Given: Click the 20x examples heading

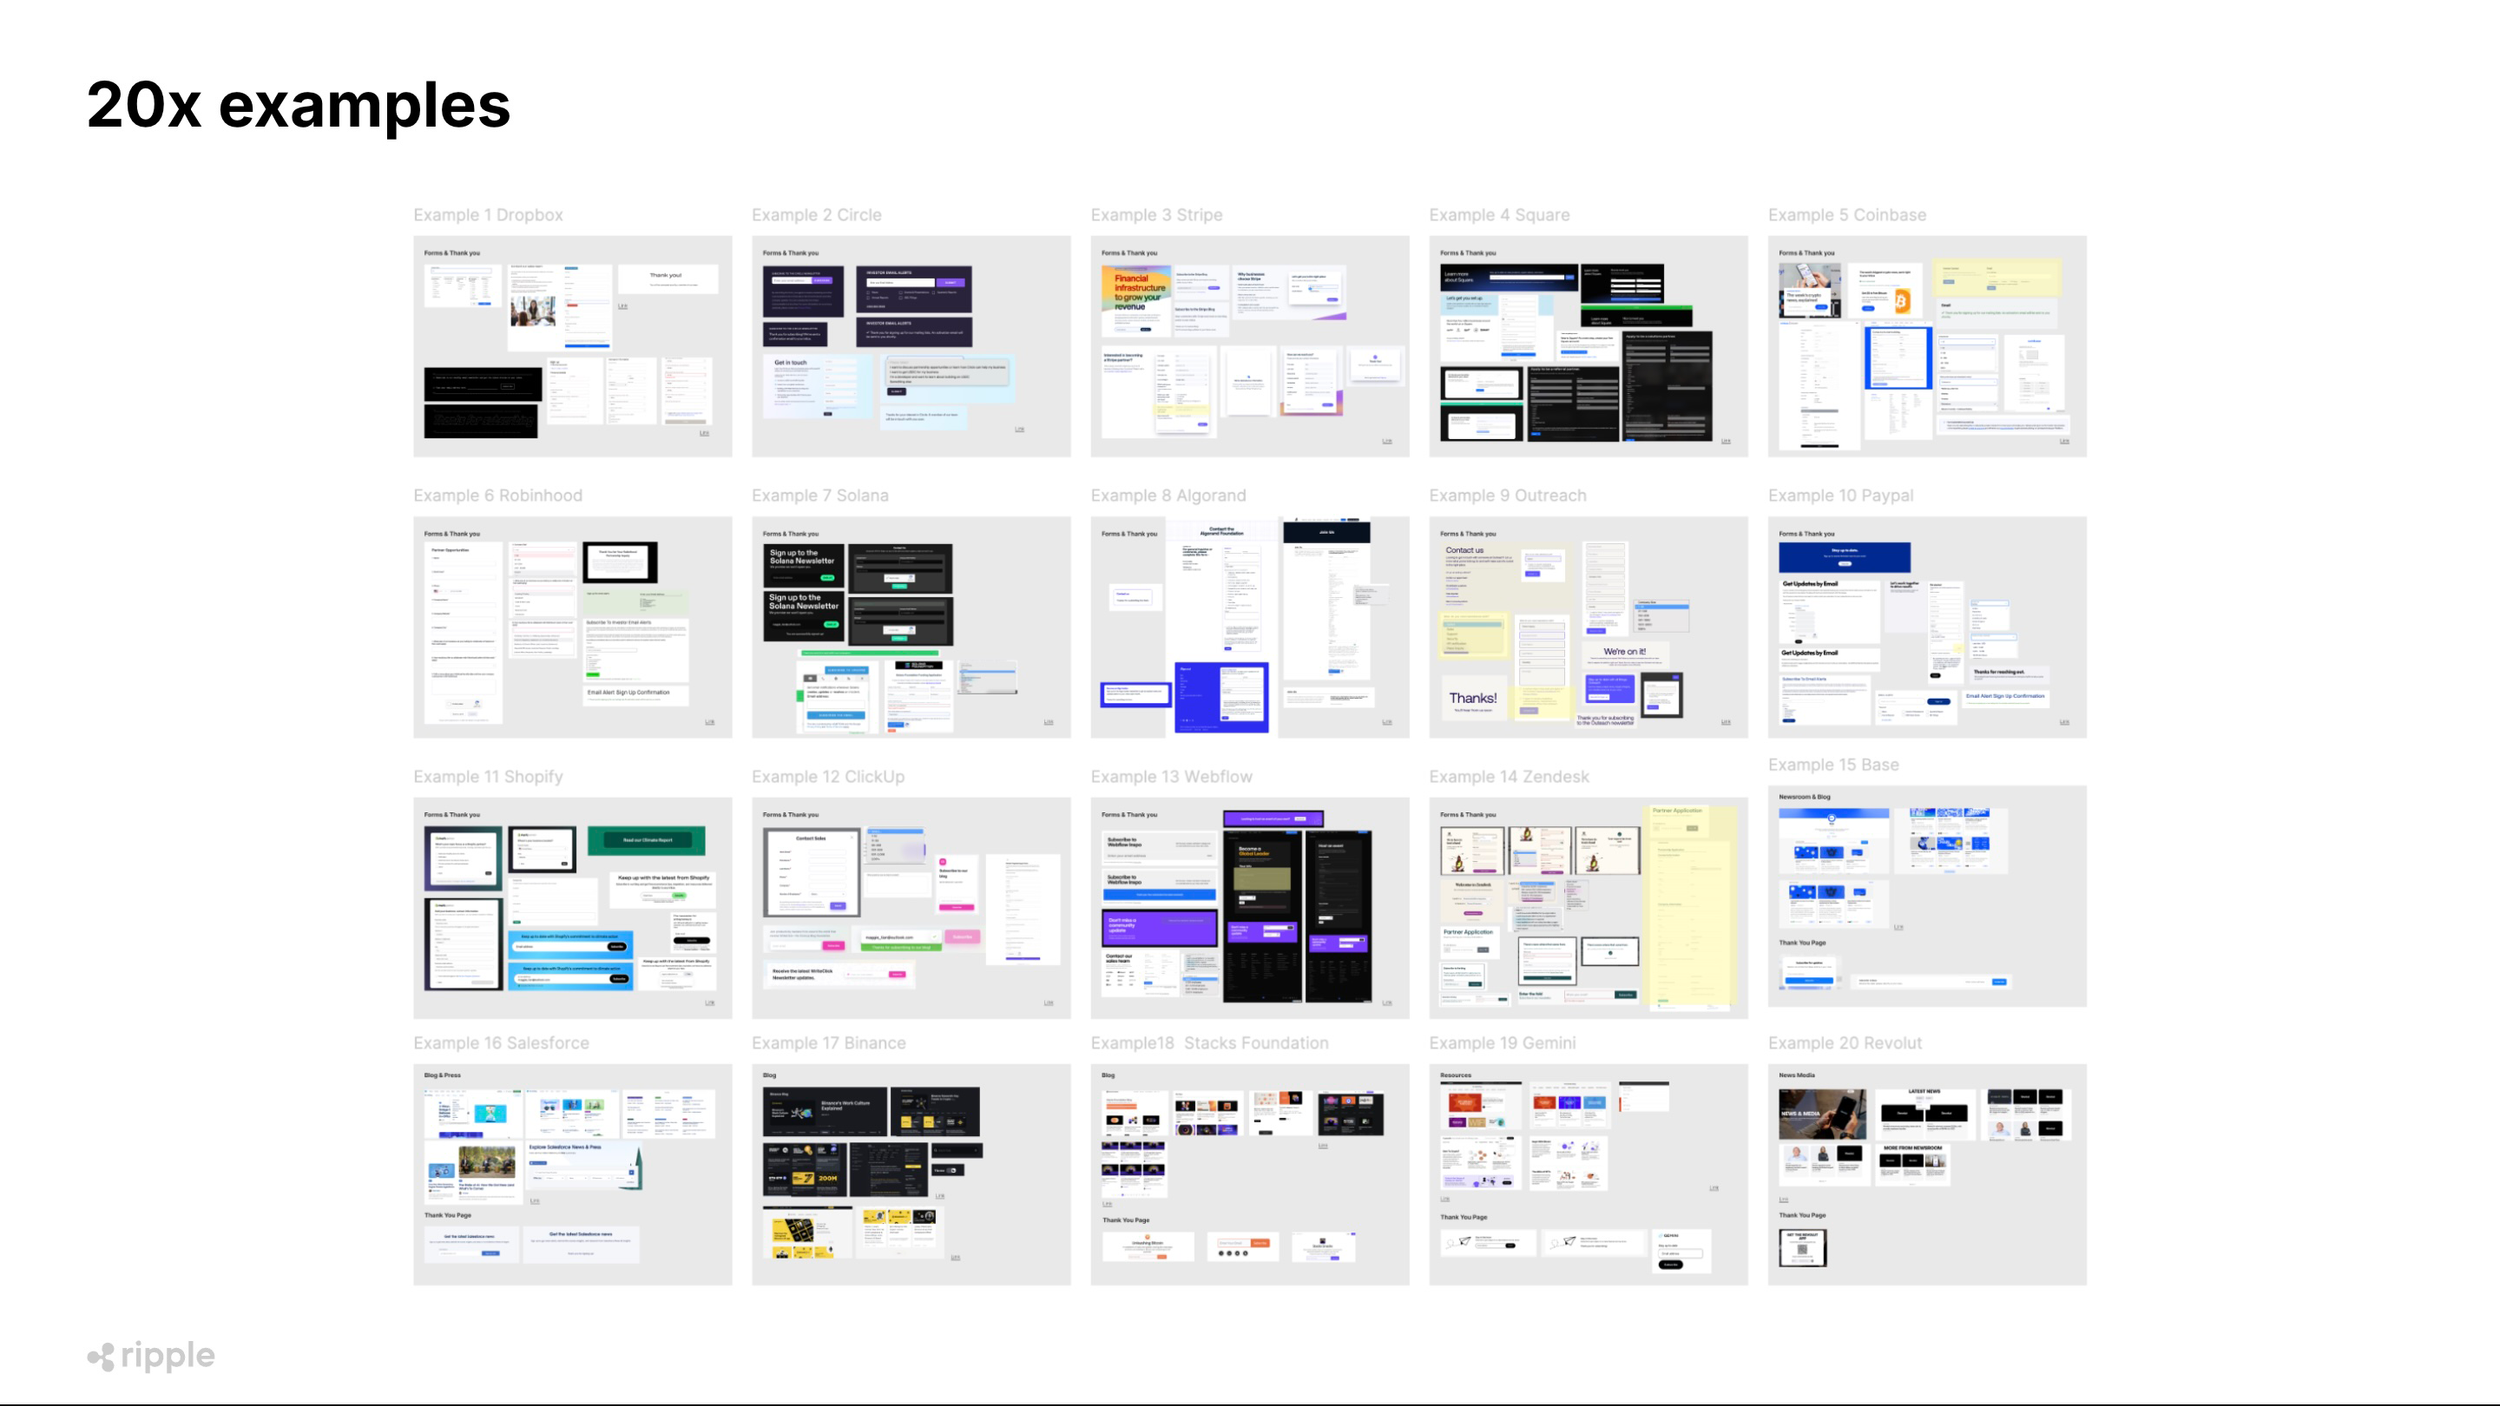Looking at the screenshot, I should click(x=298, y=105).
